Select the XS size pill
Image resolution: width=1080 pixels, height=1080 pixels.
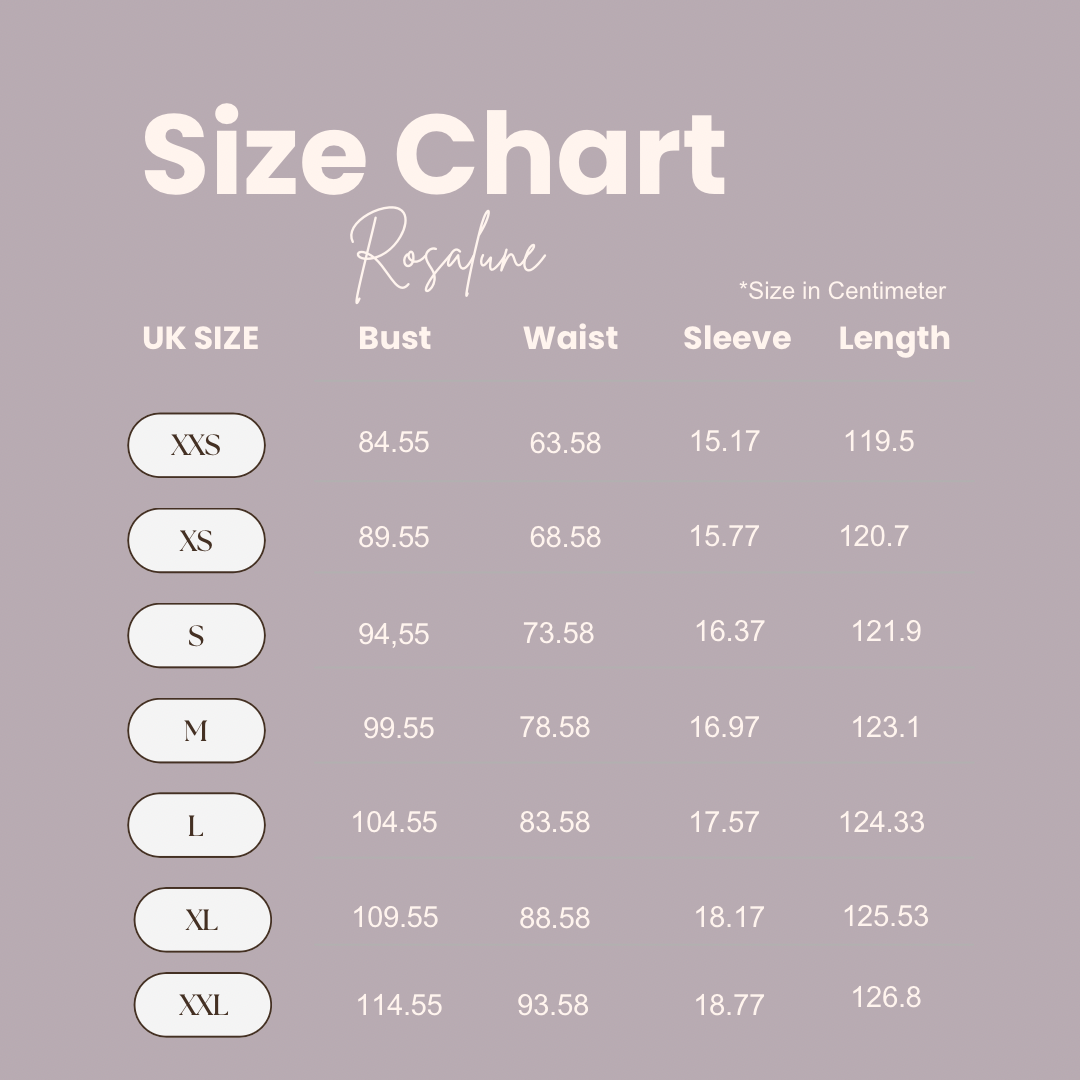pos(196,541)
